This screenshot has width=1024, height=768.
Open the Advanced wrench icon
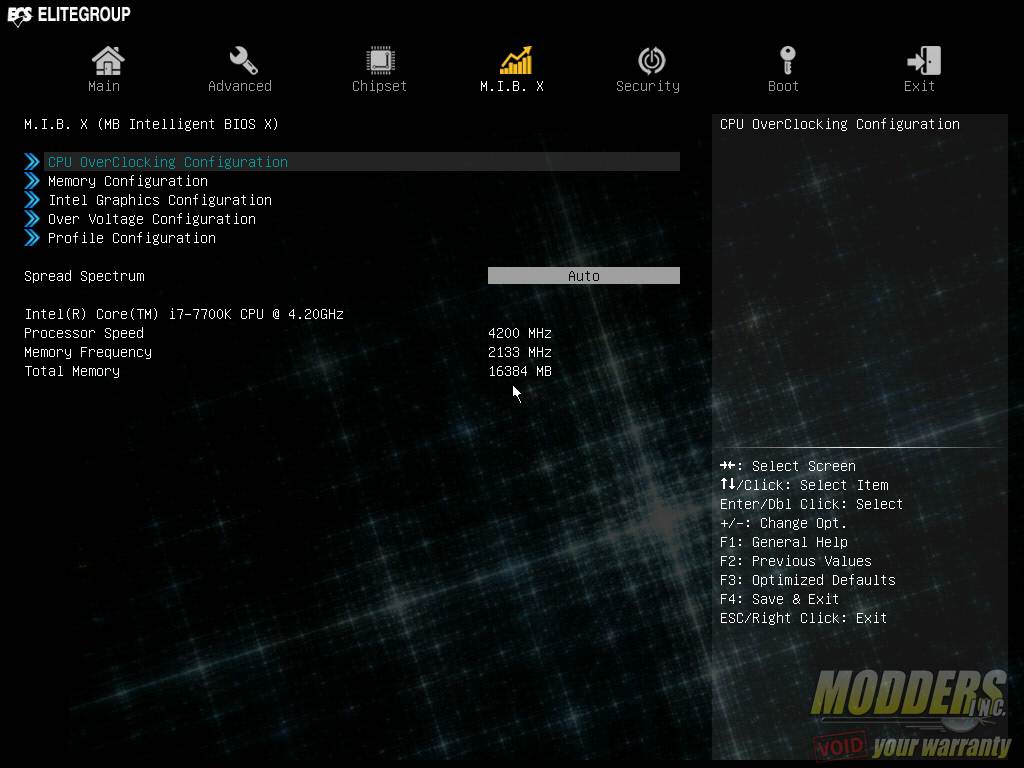(x=243, y=61)
